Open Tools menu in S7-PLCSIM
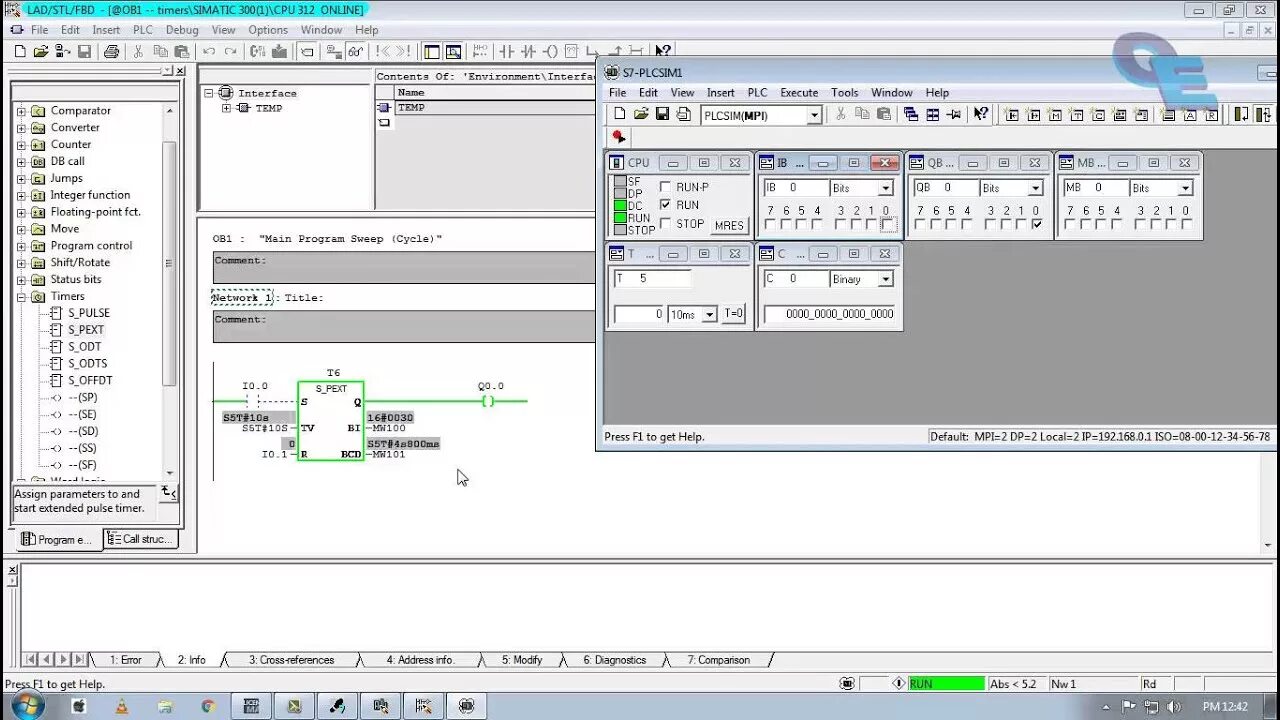The width and height of the screenshot is (1280, 720). point(845,93)
